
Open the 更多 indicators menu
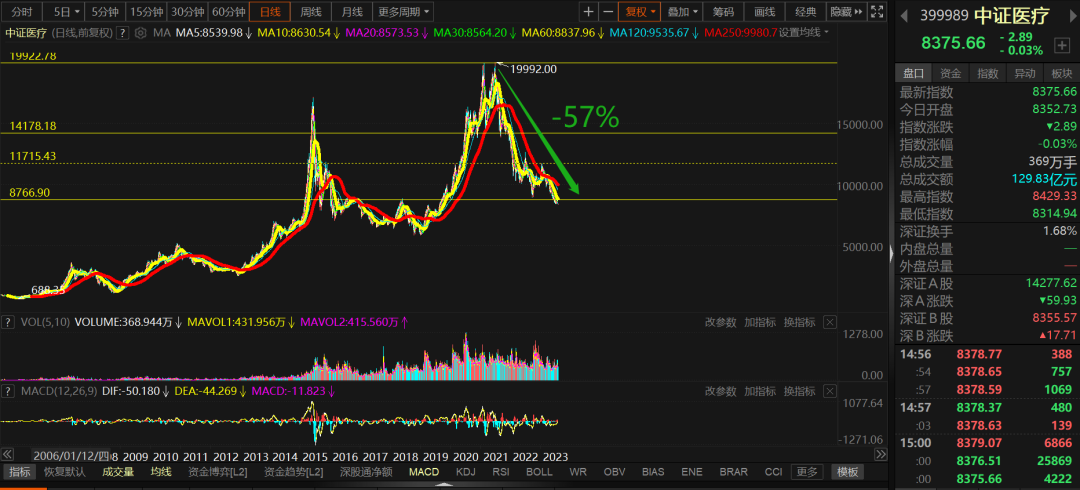pyautogui.click(x=807, y=472)
